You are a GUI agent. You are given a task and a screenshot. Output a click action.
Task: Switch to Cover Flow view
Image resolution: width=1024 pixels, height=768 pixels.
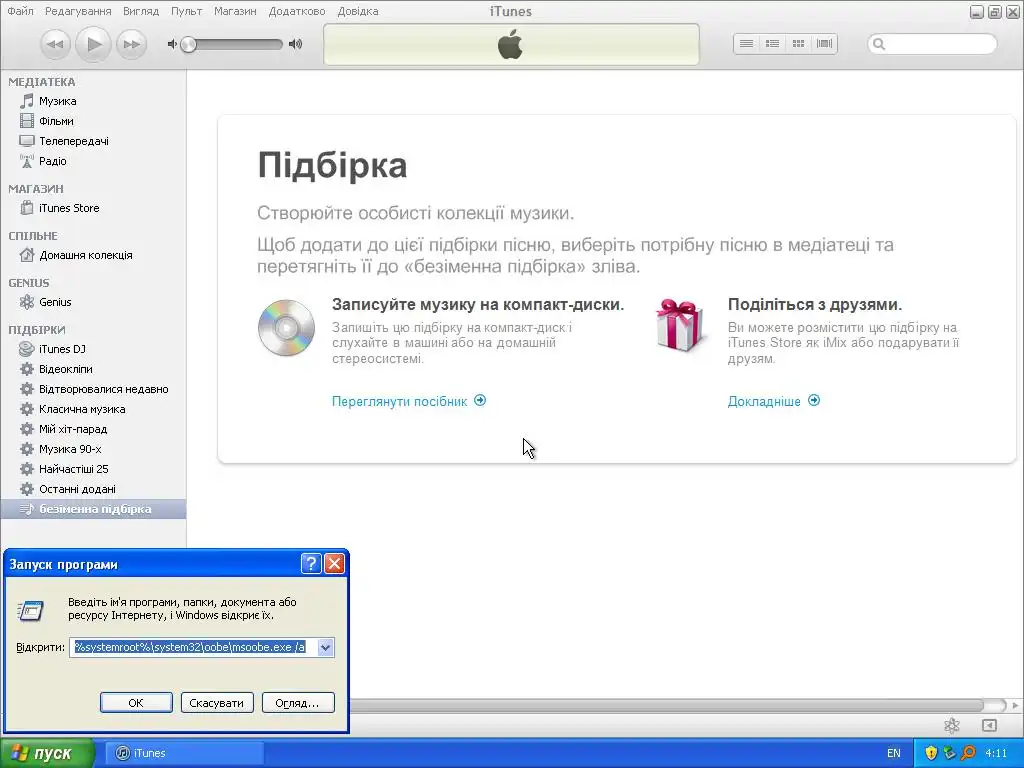click(824, 44)
